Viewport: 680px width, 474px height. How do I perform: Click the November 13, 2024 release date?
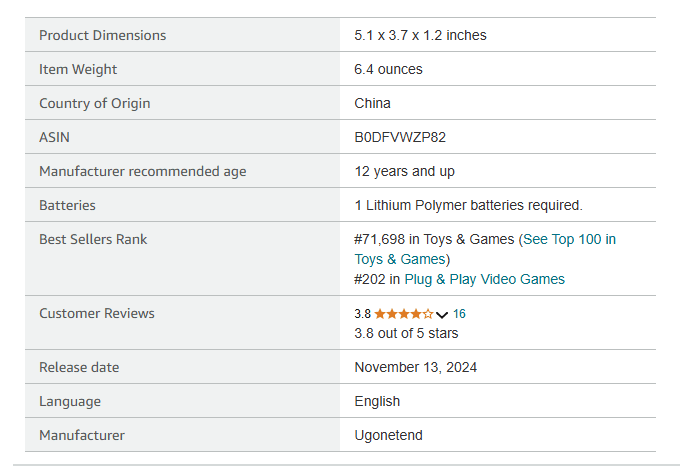(415, 367)
